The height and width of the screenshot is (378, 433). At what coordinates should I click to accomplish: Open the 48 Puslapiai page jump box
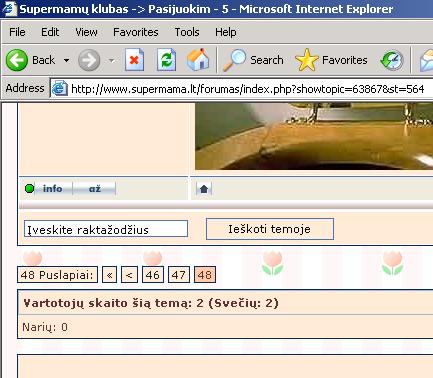57,275
